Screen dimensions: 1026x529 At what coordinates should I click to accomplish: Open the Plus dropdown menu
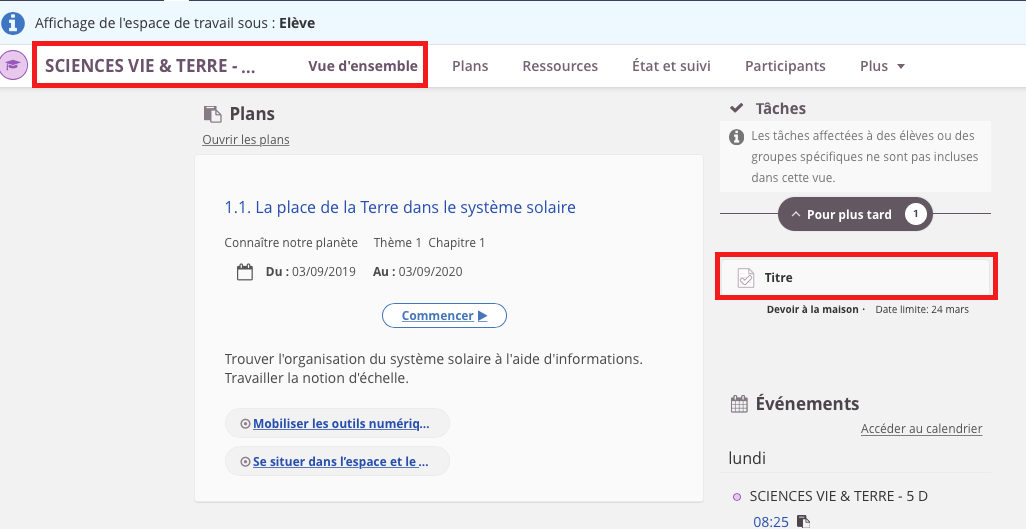(x=882, y=66)
